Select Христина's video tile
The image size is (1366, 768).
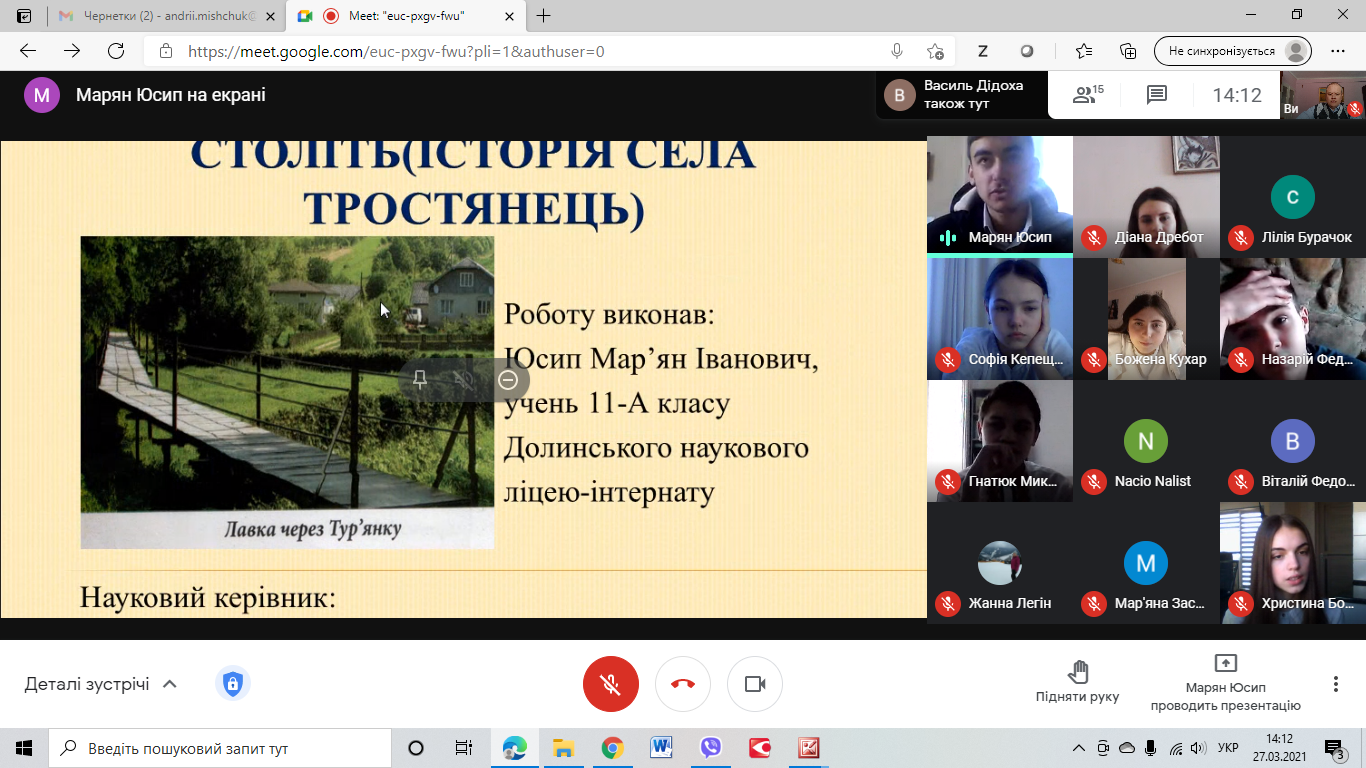(x=1292, y=563)
